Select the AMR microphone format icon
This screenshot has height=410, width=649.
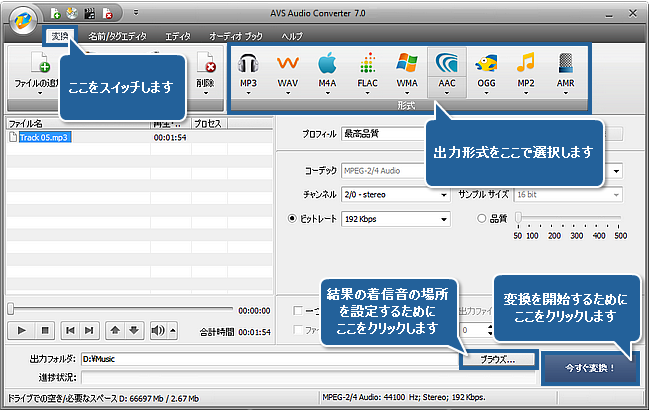(x=565, y=63)
